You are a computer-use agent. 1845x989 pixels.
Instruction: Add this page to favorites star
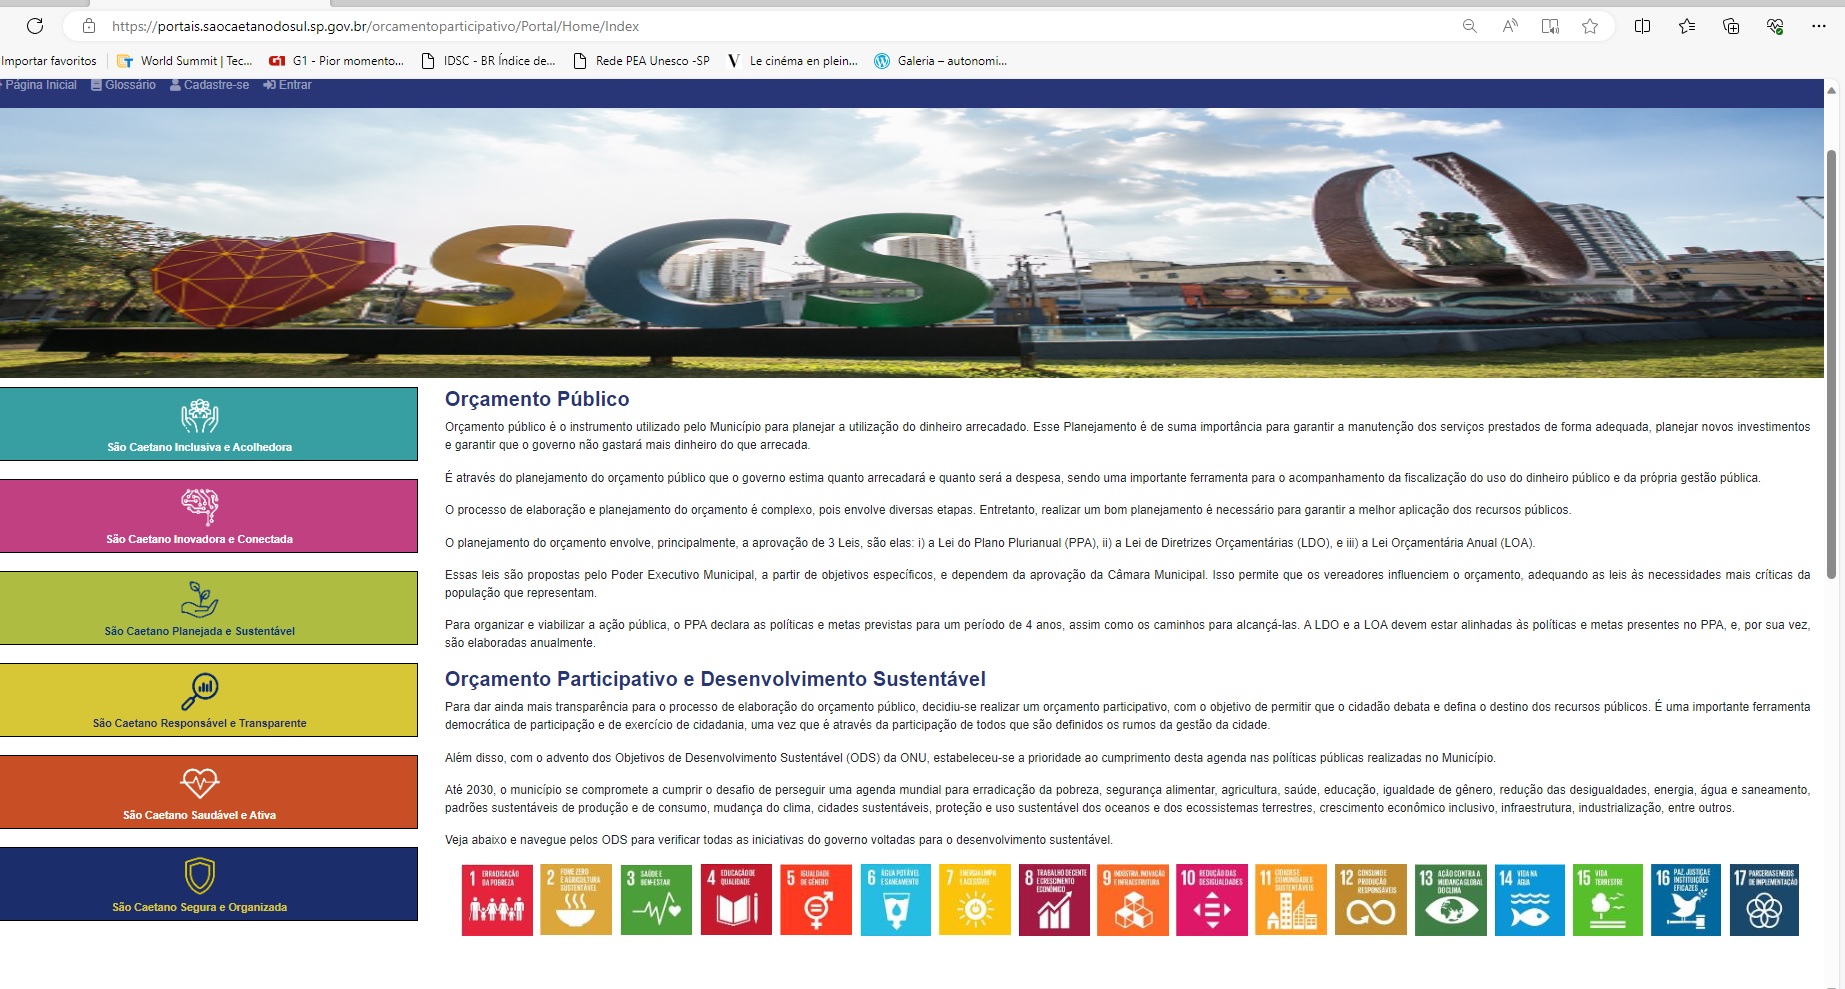point(1590,27)
